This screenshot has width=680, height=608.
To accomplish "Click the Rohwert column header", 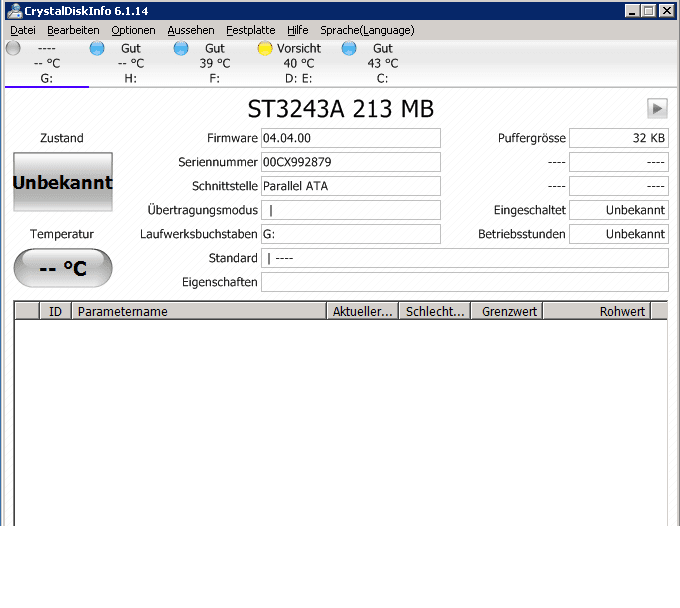I will click(x=597, y=311).
